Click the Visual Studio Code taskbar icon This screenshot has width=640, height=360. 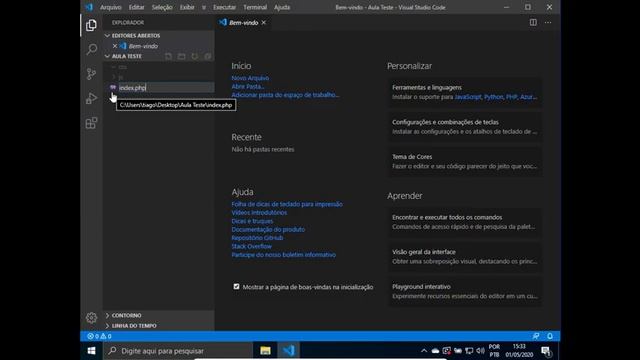pos(289,351)
